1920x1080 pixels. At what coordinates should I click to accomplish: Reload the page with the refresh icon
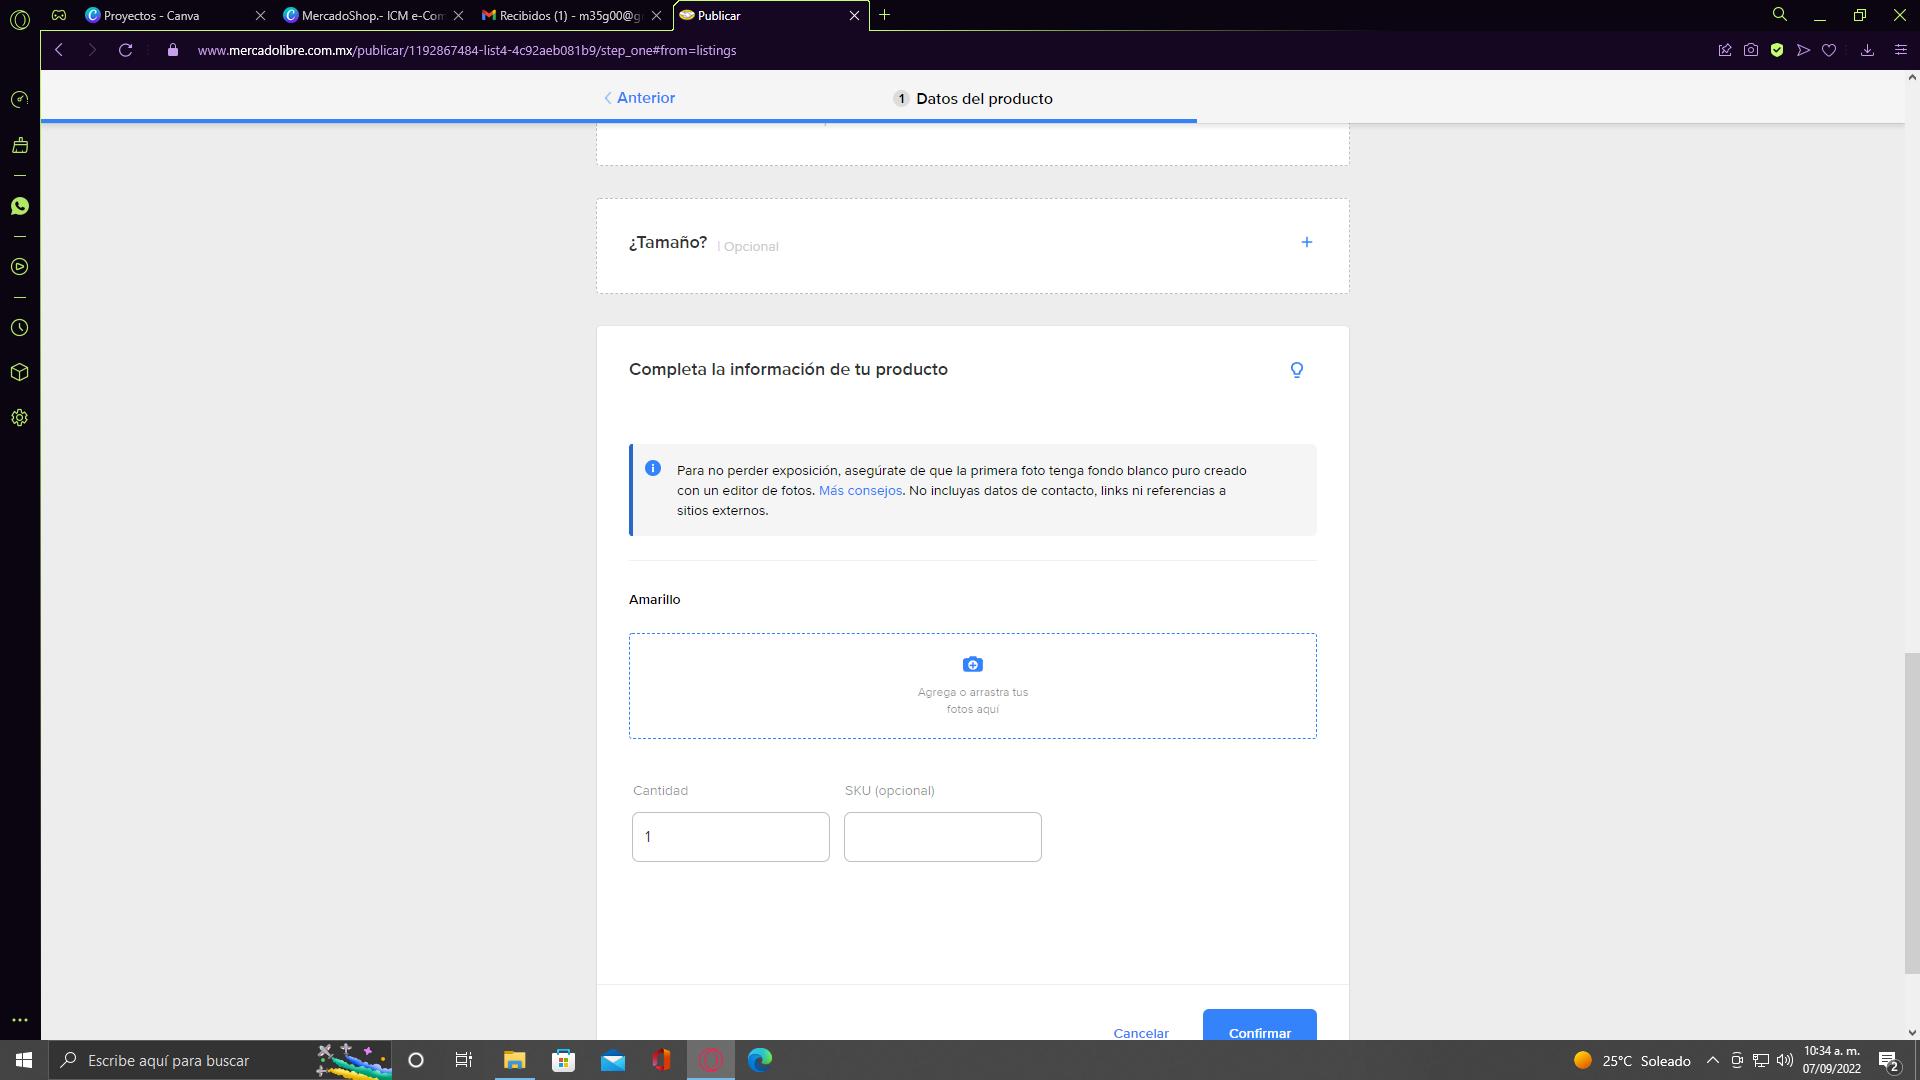(126, 50)
